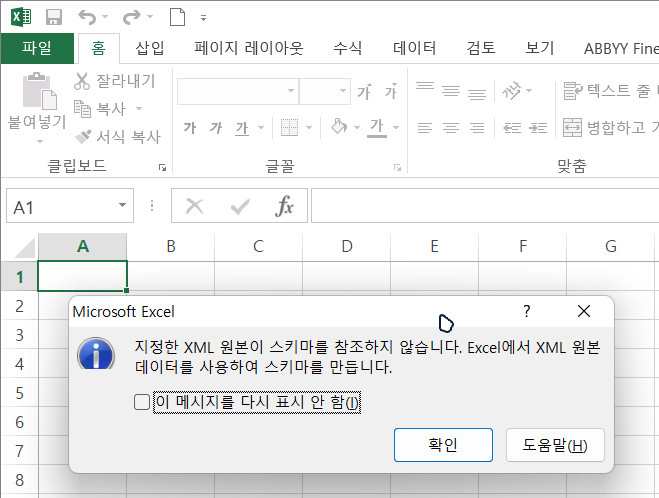Open the font name dropdown
Viewport: 659px width, 498px height.
[290, 91]
